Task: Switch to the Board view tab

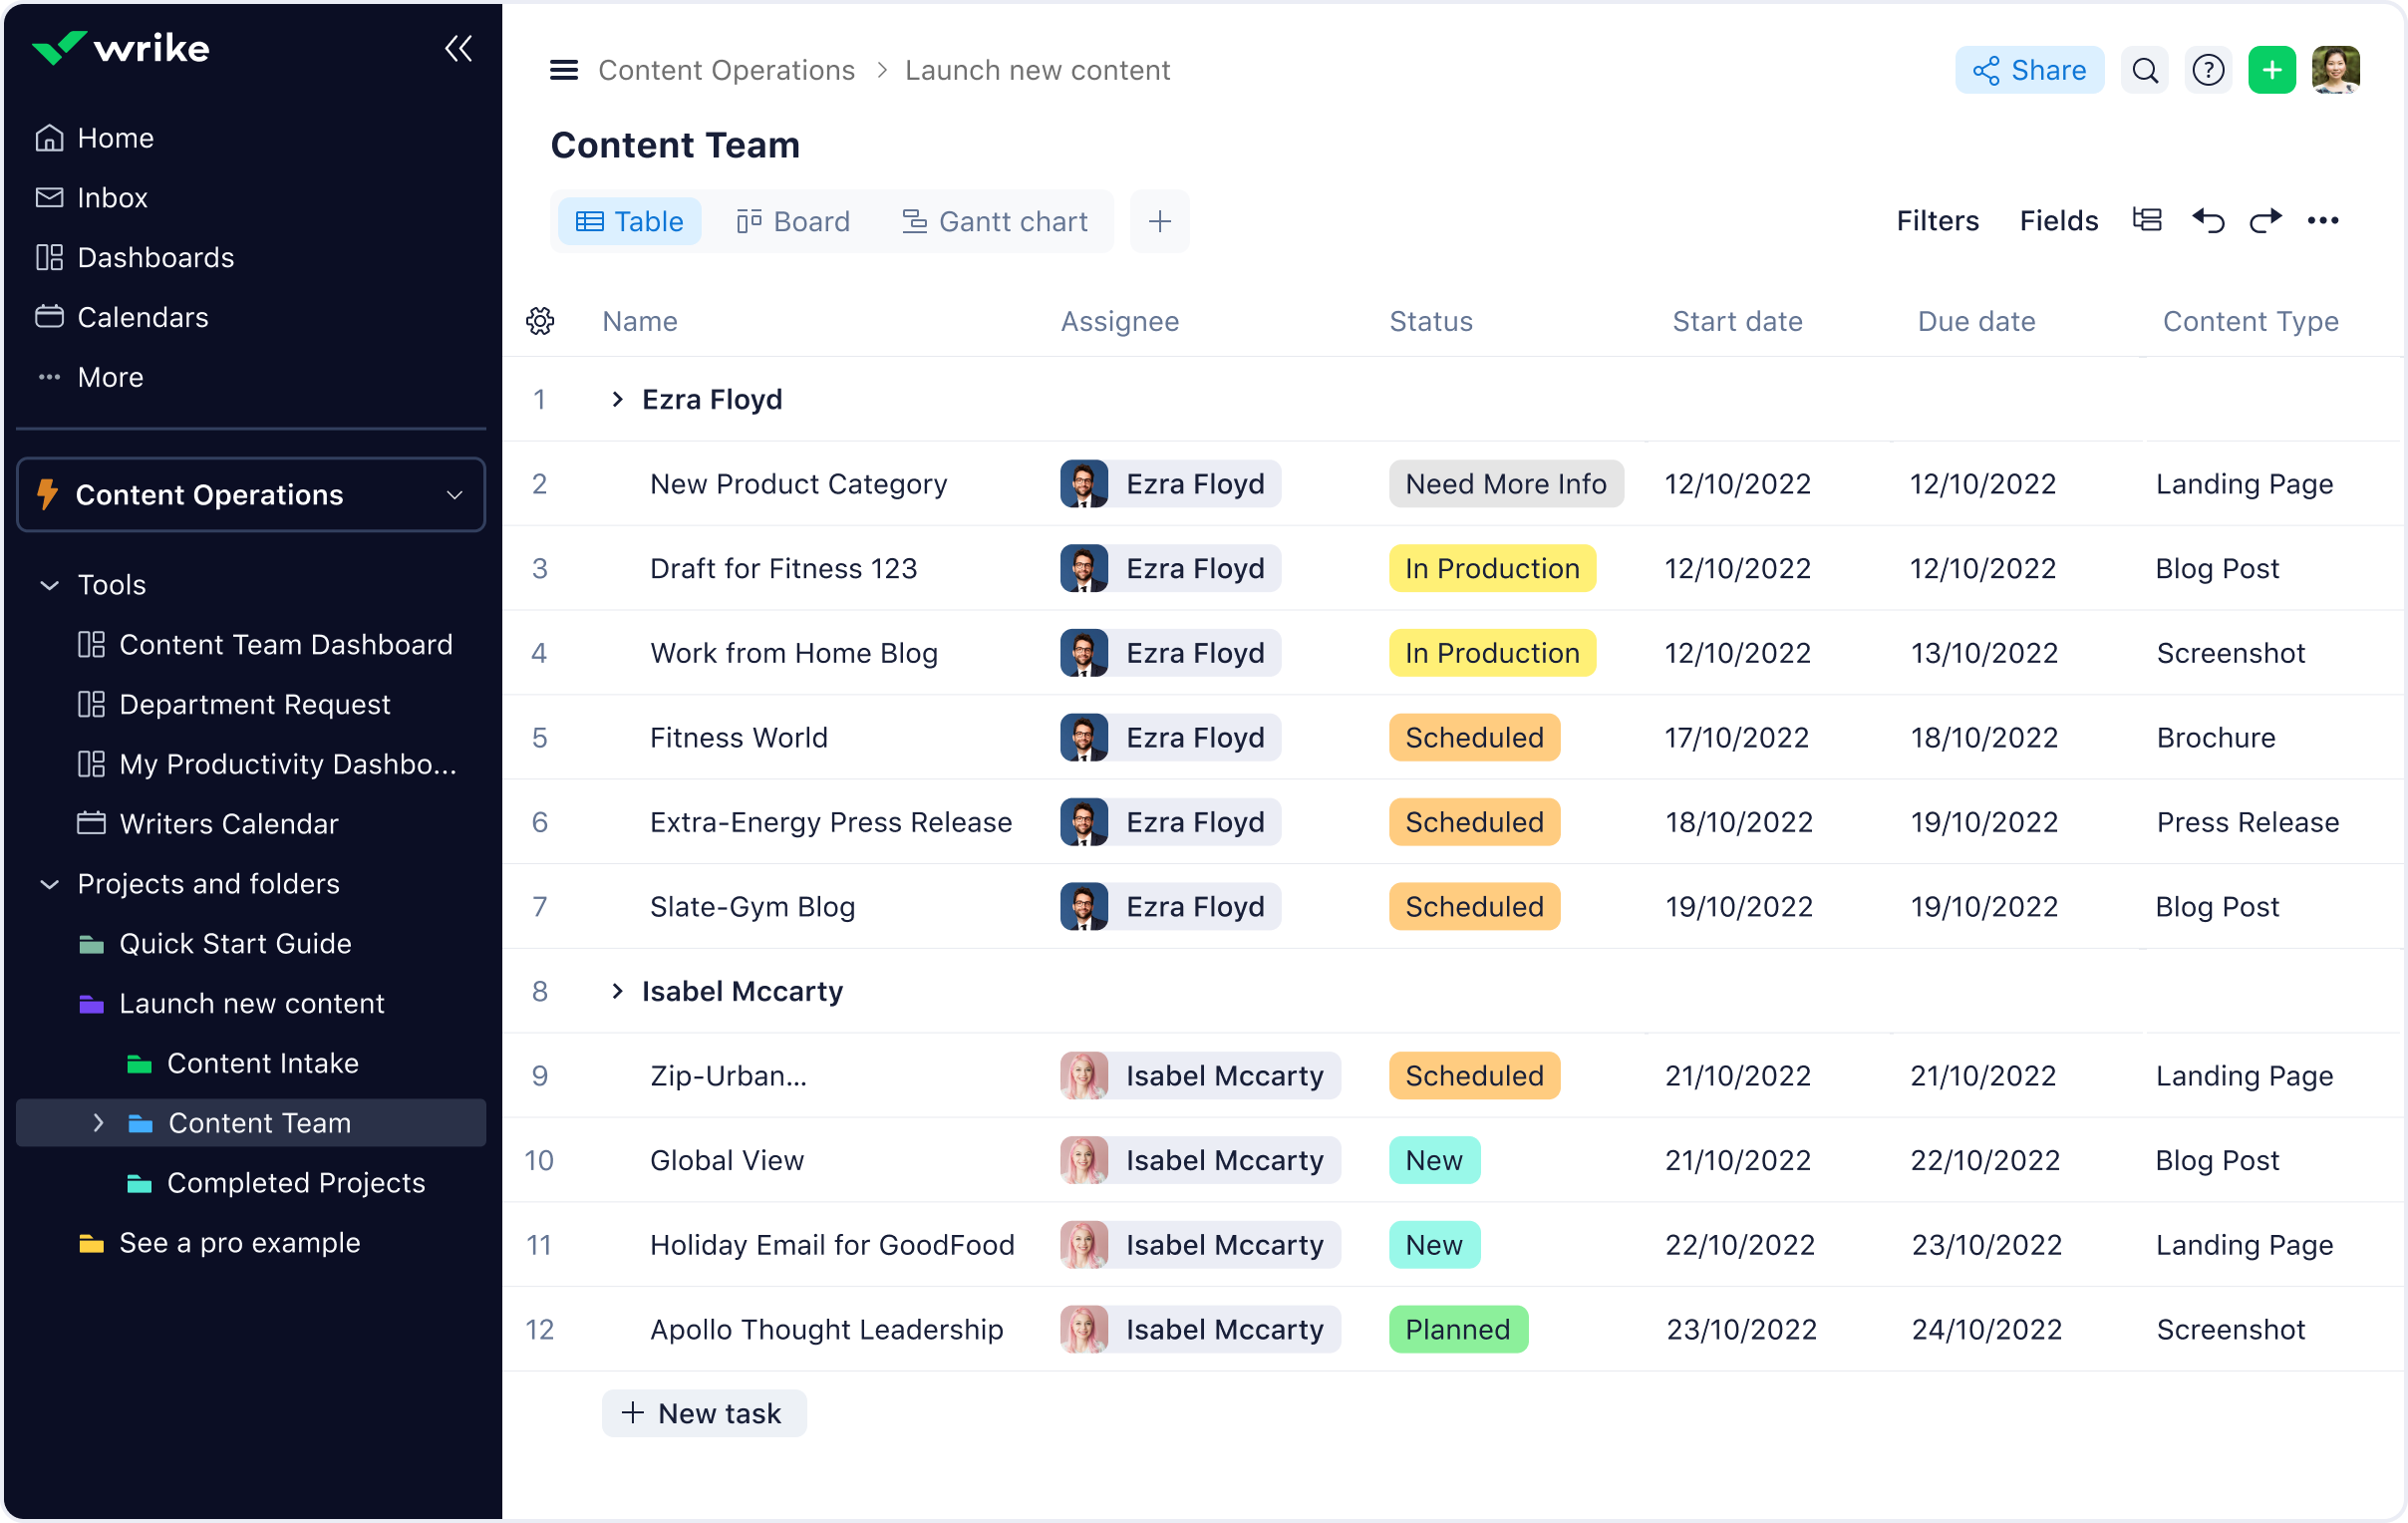Action: click(x=792, y=221)
